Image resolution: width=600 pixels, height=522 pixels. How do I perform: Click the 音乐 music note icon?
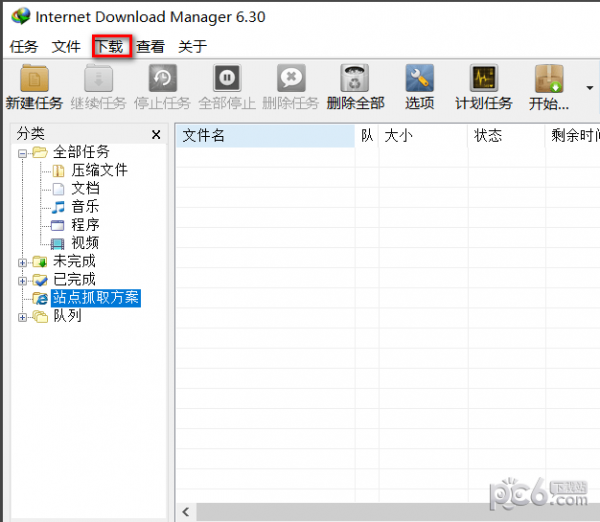tap(58, 207)
